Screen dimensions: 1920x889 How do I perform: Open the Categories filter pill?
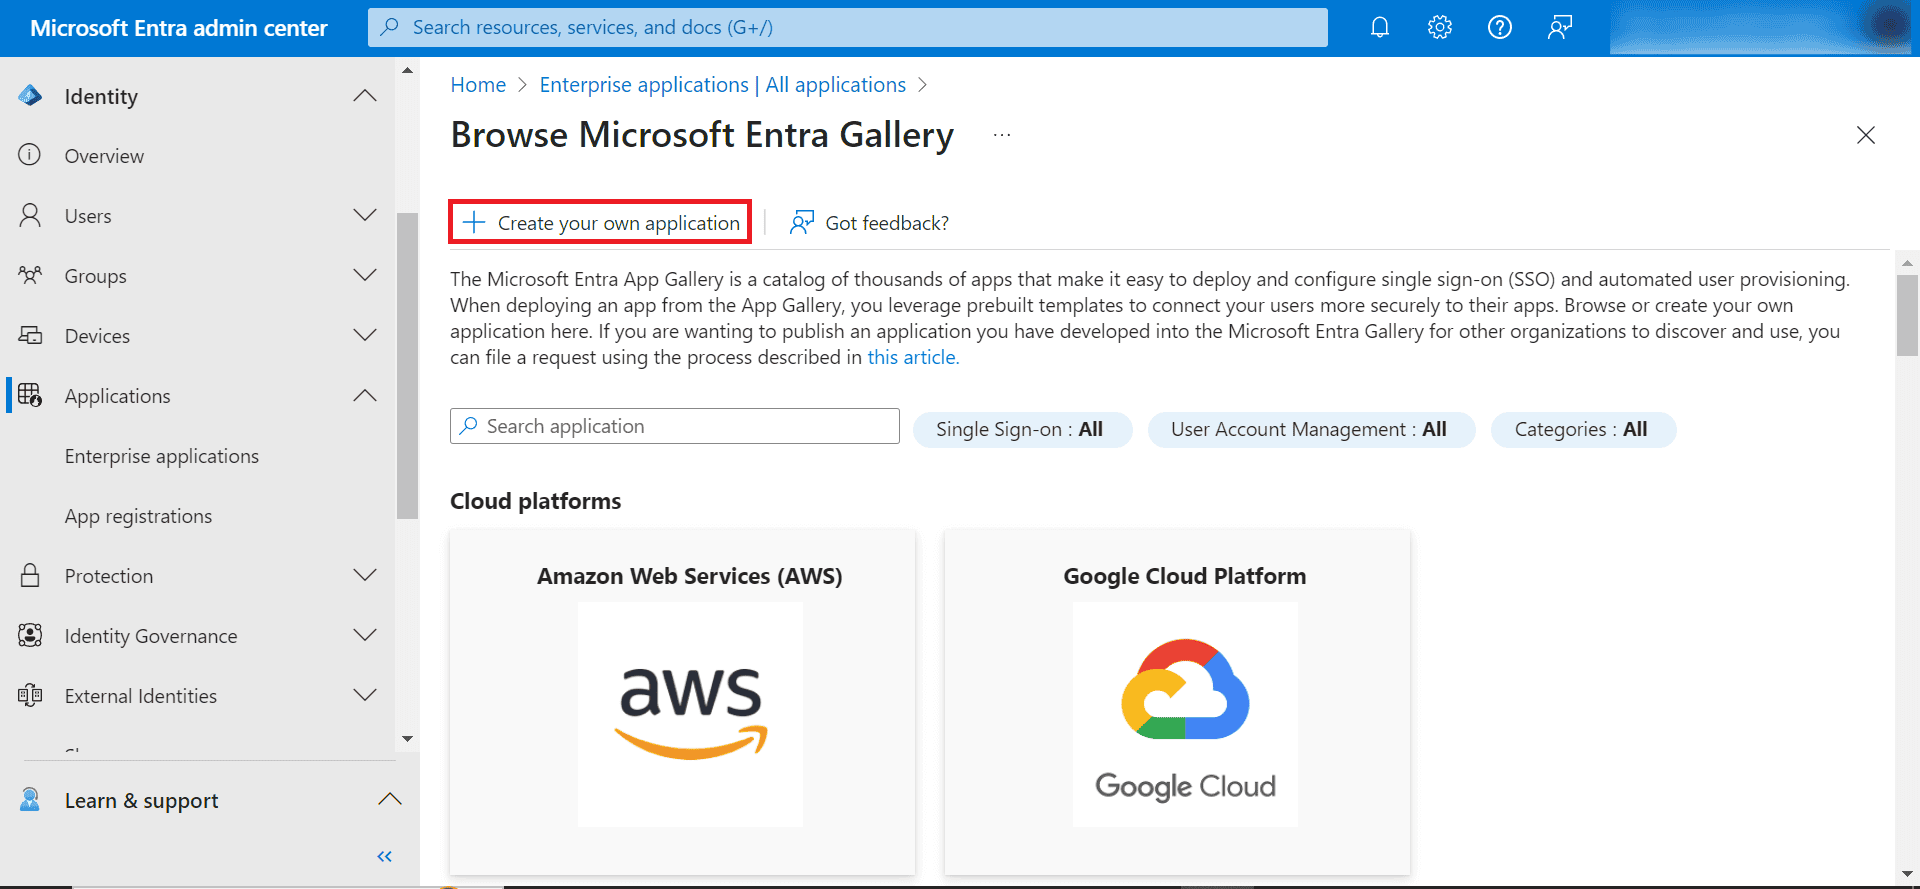pos(1582,429)
